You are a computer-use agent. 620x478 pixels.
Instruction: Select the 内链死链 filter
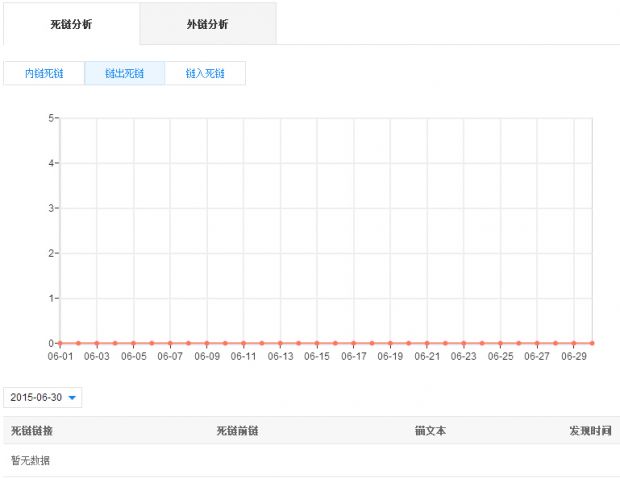tap(44, 73)
